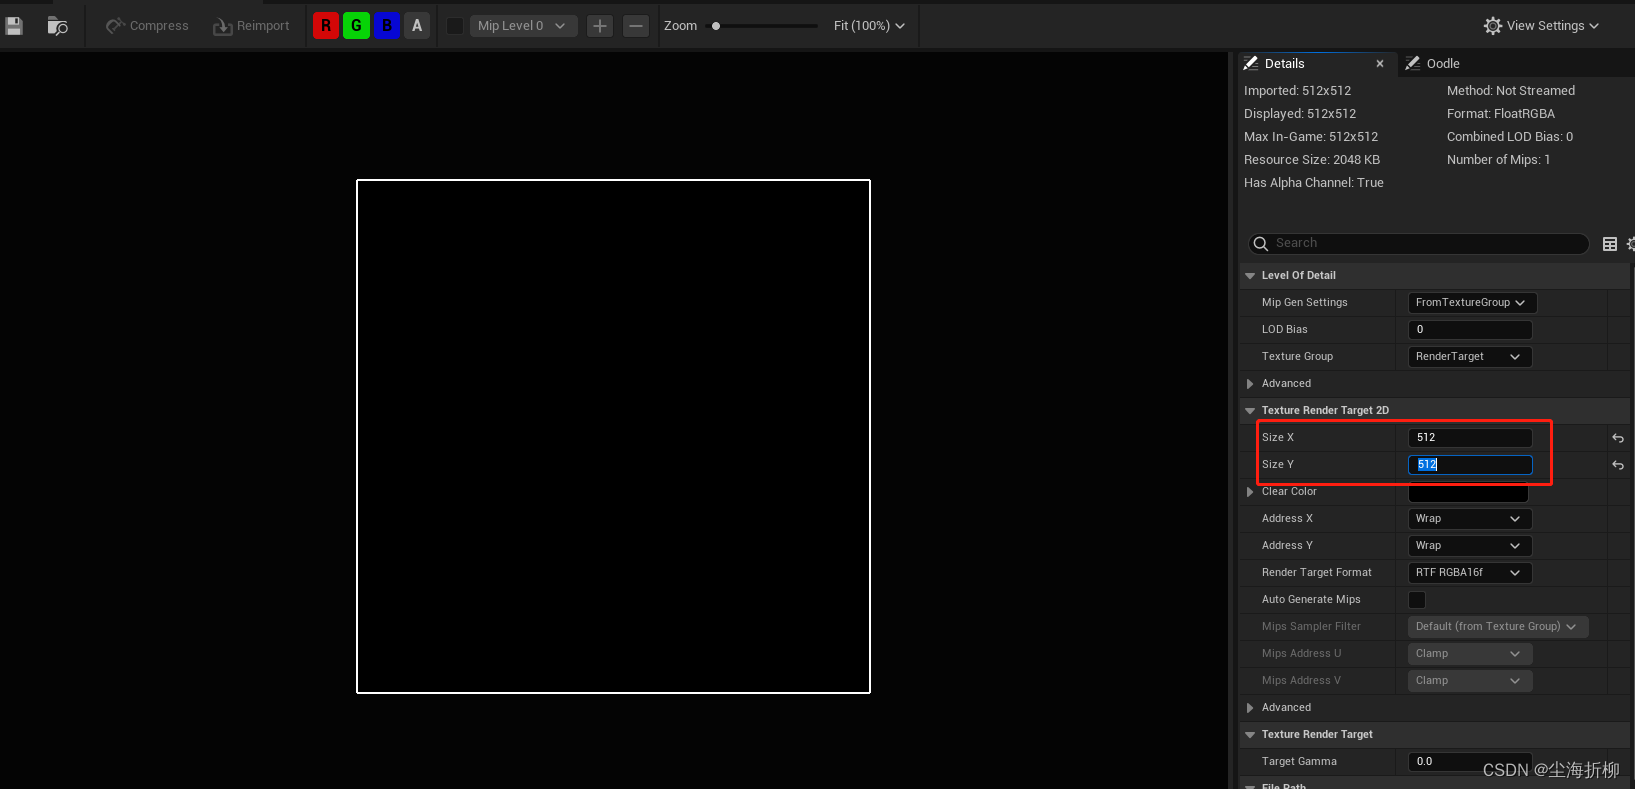Open property matrix grid icon
The width and height of the screenshot is (1635, 789).
(x=1610, y=244)
